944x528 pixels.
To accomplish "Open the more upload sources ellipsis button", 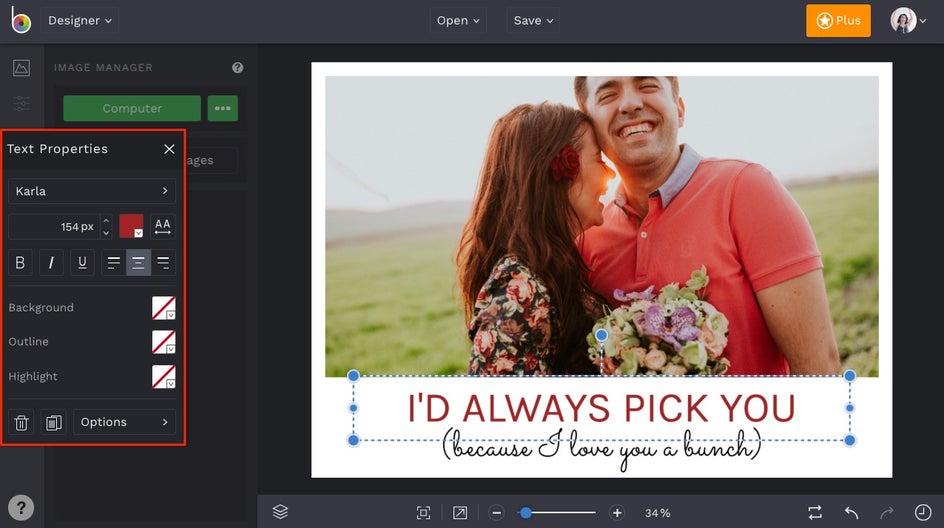I will pyautogui.click(x=223, y=108).
